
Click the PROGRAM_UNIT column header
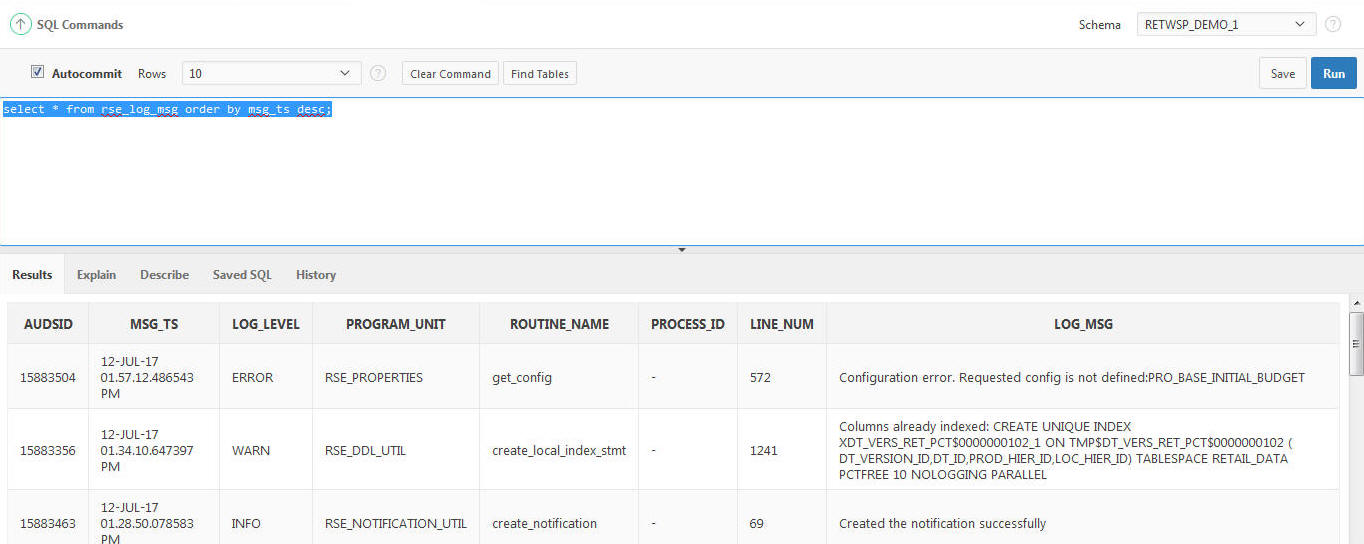(396, 324)
